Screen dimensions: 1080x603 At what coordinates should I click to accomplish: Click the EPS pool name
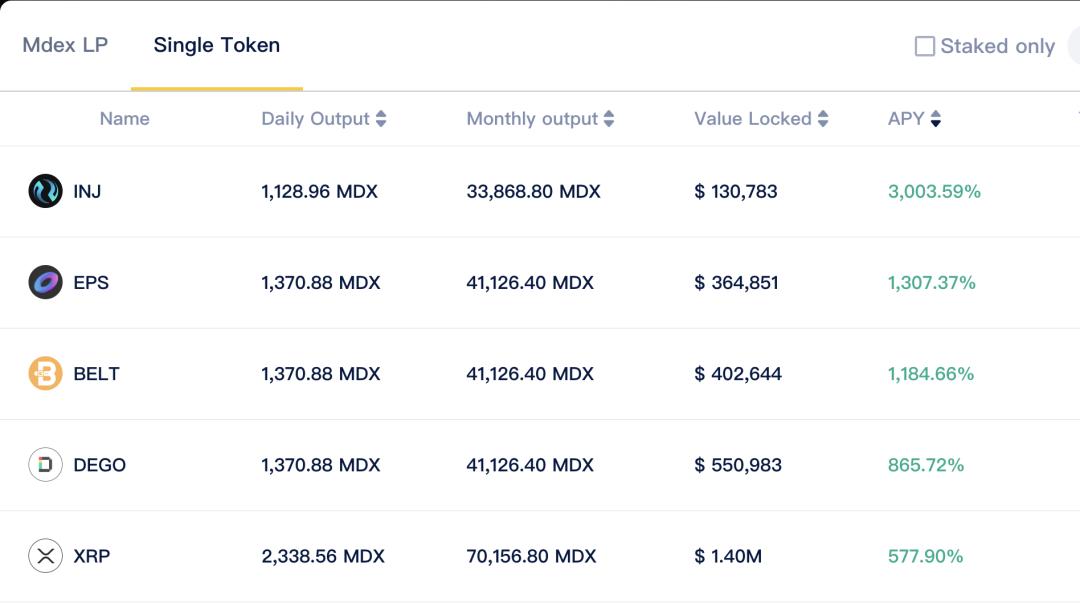pos(91,283)
